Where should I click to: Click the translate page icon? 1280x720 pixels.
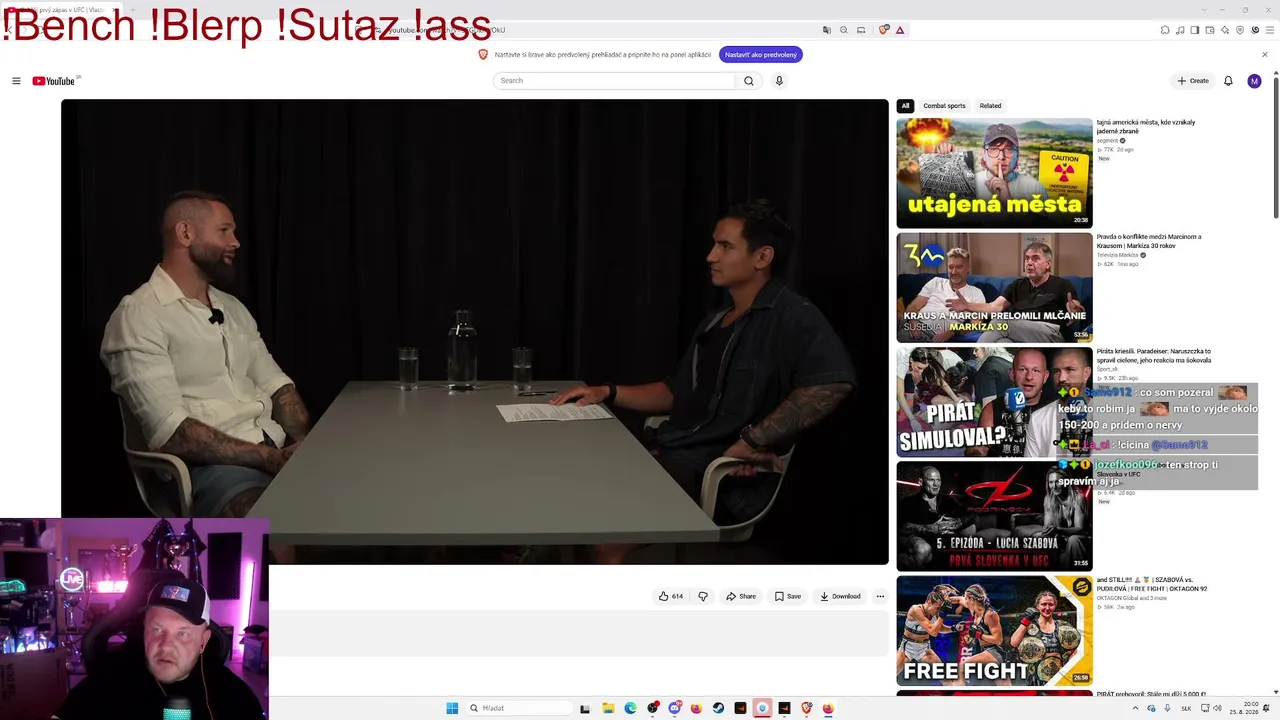827,30
